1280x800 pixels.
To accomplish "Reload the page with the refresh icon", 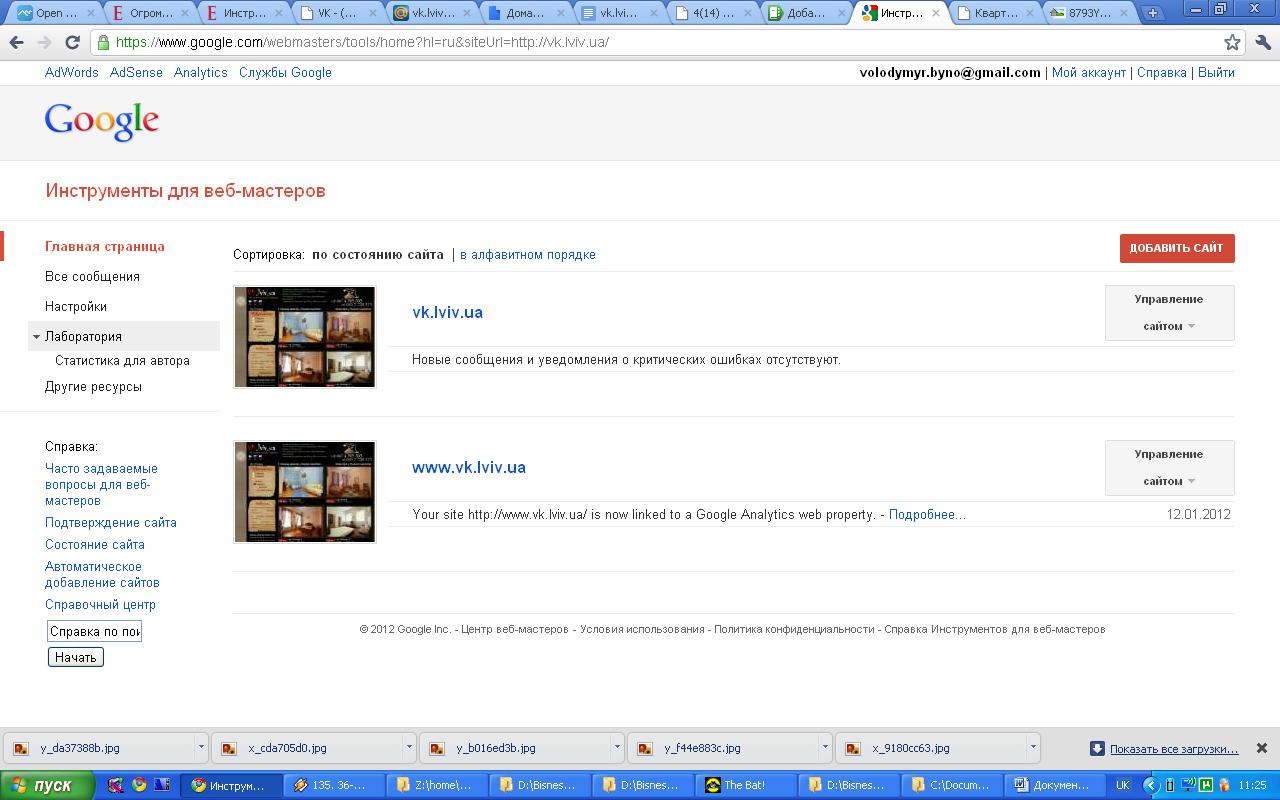I will [x=72, y=43].
